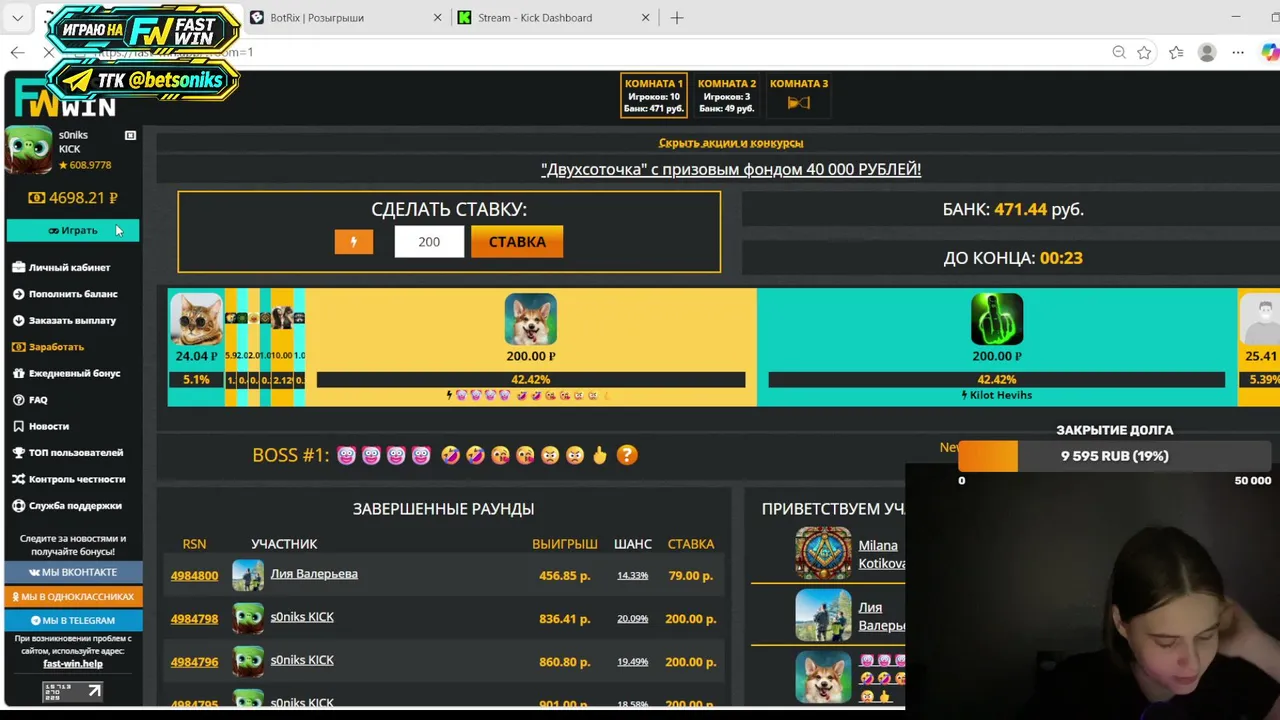The height and width of the screenshot is (720, 1280).
Task: Click the browser zoom magnifier icon
Action: tap(1119, 52)
